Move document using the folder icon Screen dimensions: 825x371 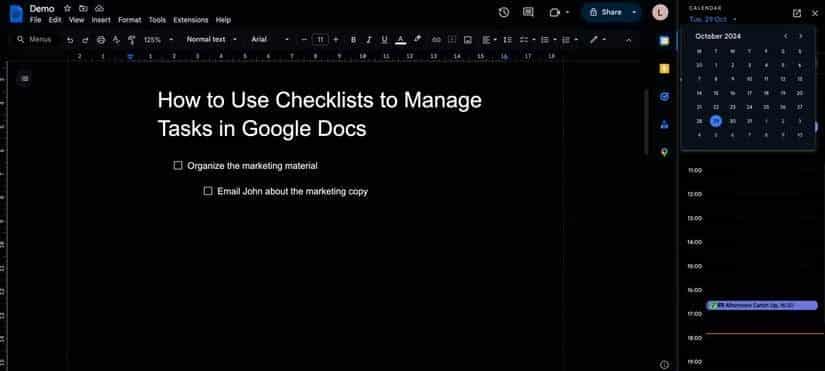(83, 8)
